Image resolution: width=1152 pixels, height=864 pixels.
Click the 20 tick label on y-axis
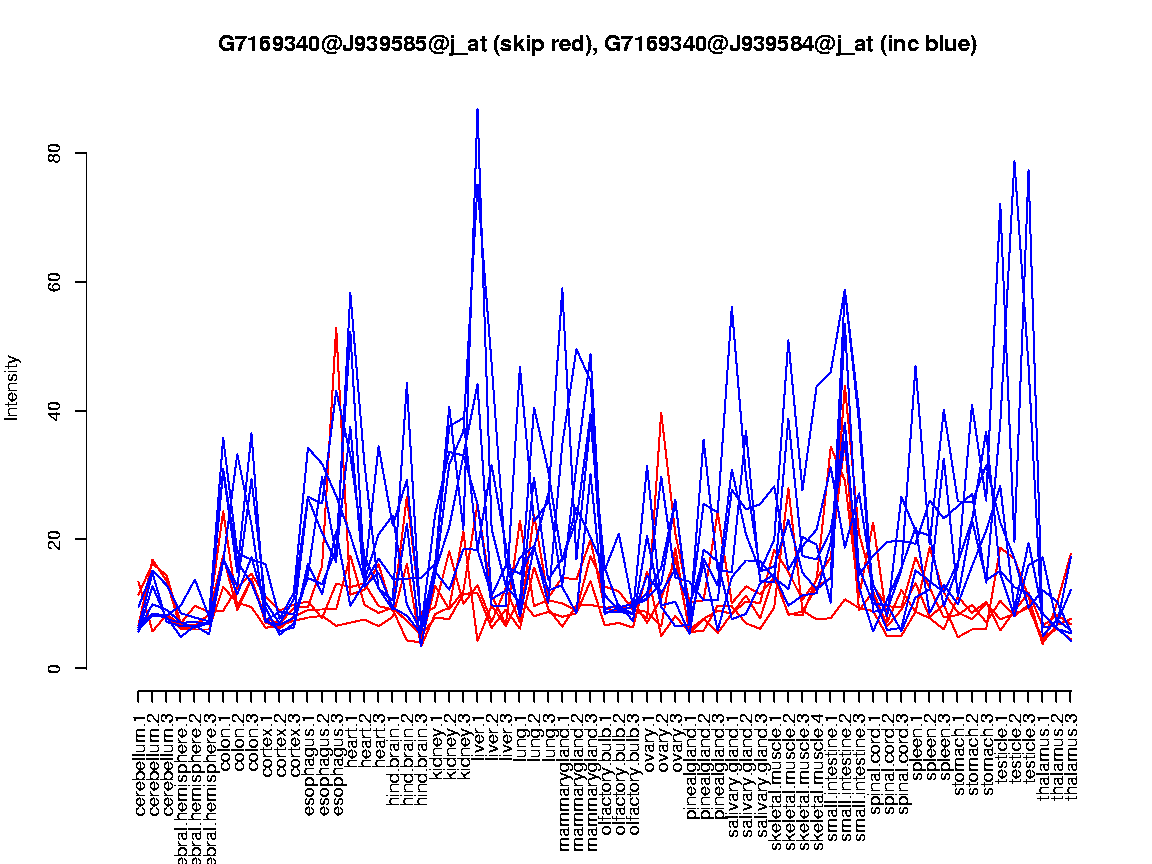pos(57,539)
